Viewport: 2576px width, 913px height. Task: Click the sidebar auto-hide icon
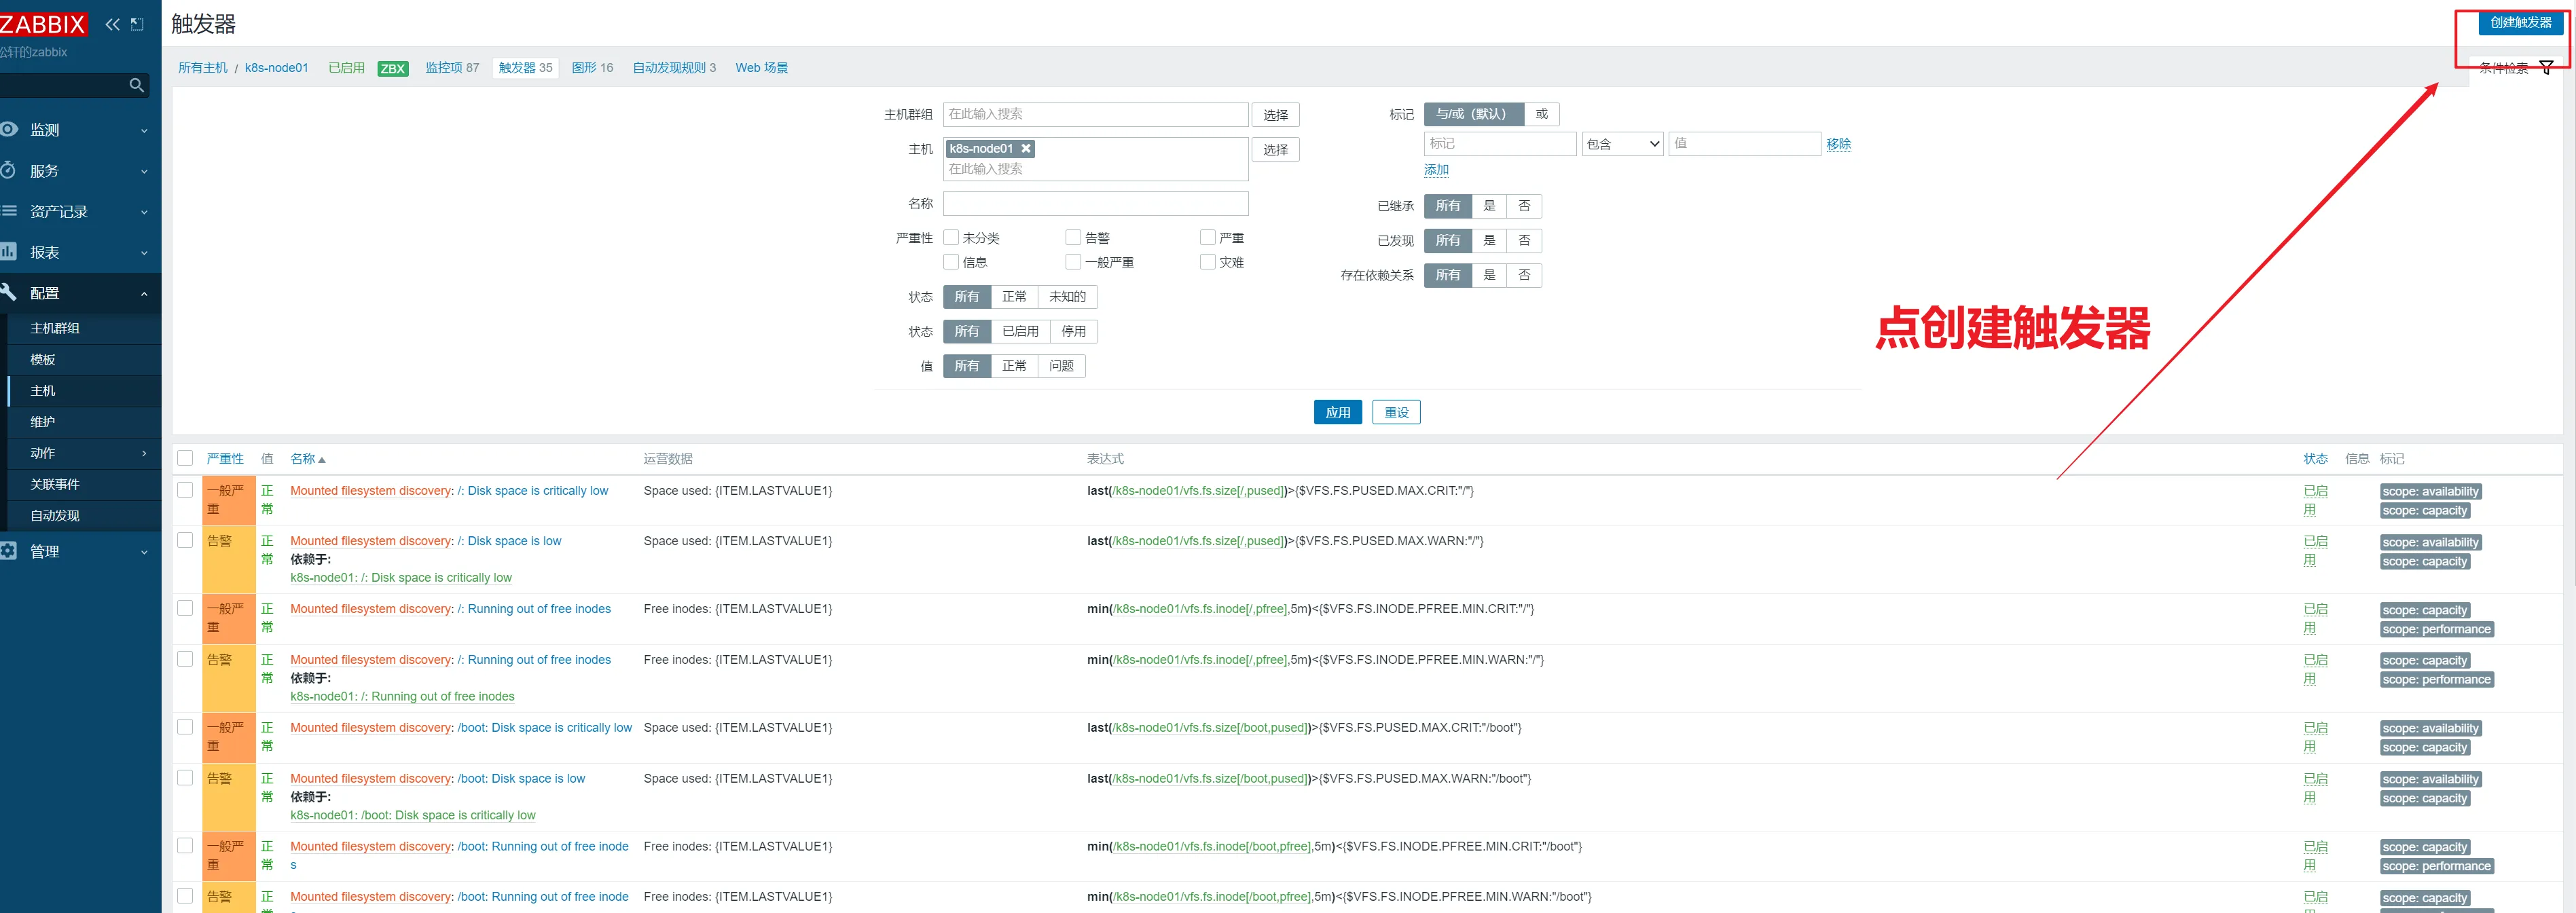[x=138, y=24]
